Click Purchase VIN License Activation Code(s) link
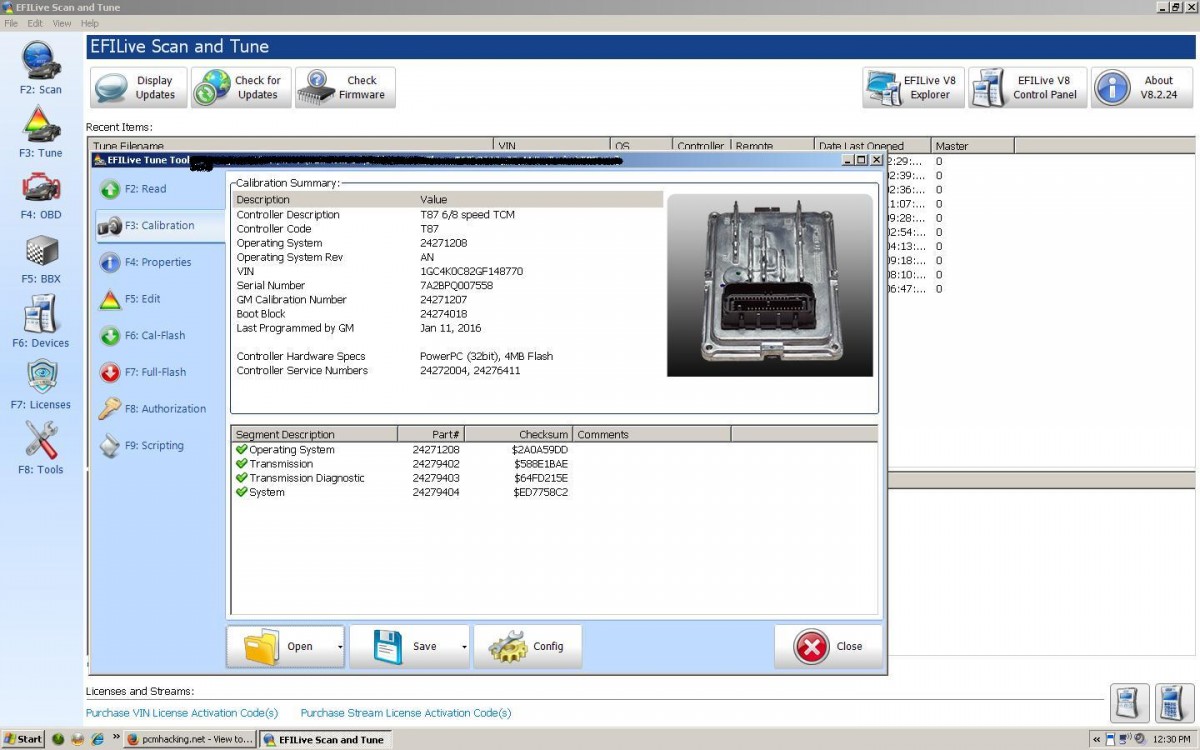 pos(182,713)
